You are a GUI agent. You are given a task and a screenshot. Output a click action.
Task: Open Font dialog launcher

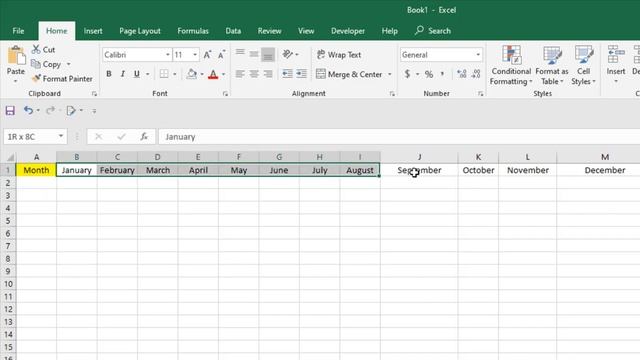[225, 94]
